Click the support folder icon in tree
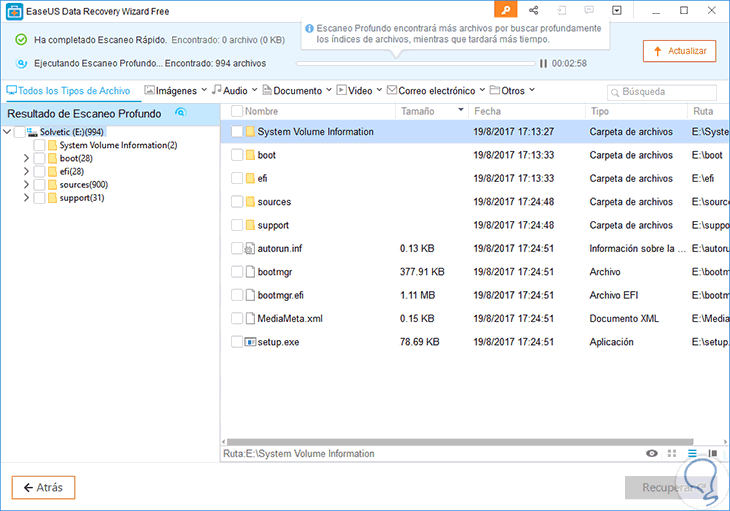Screen dimensions: 730x511 click(53, 198)
